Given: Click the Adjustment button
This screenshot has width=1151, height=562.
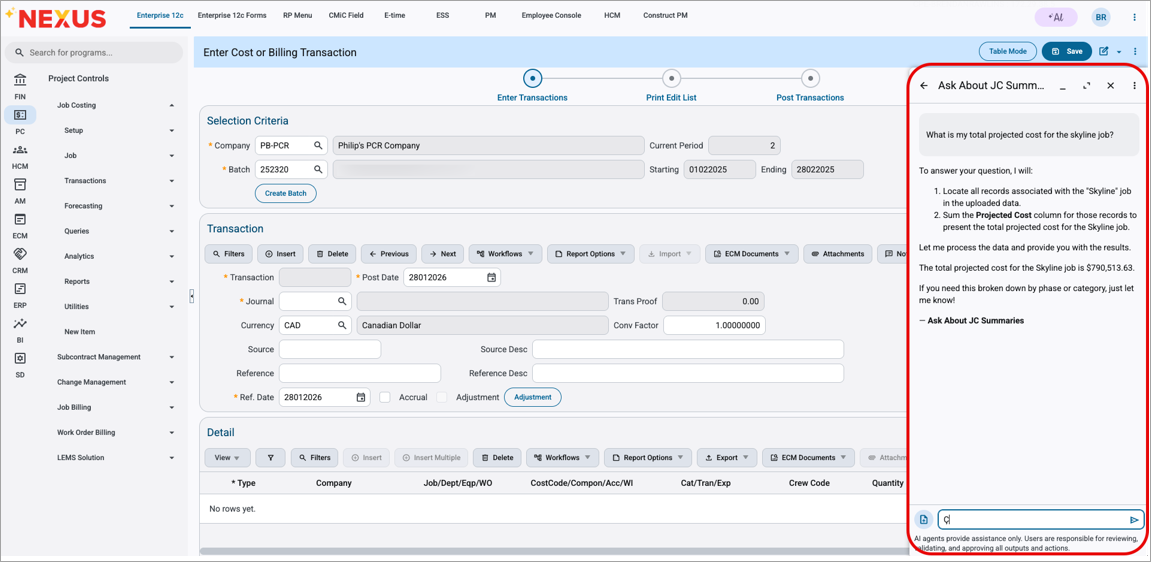Looking at the screenshot, I should 532,397.
